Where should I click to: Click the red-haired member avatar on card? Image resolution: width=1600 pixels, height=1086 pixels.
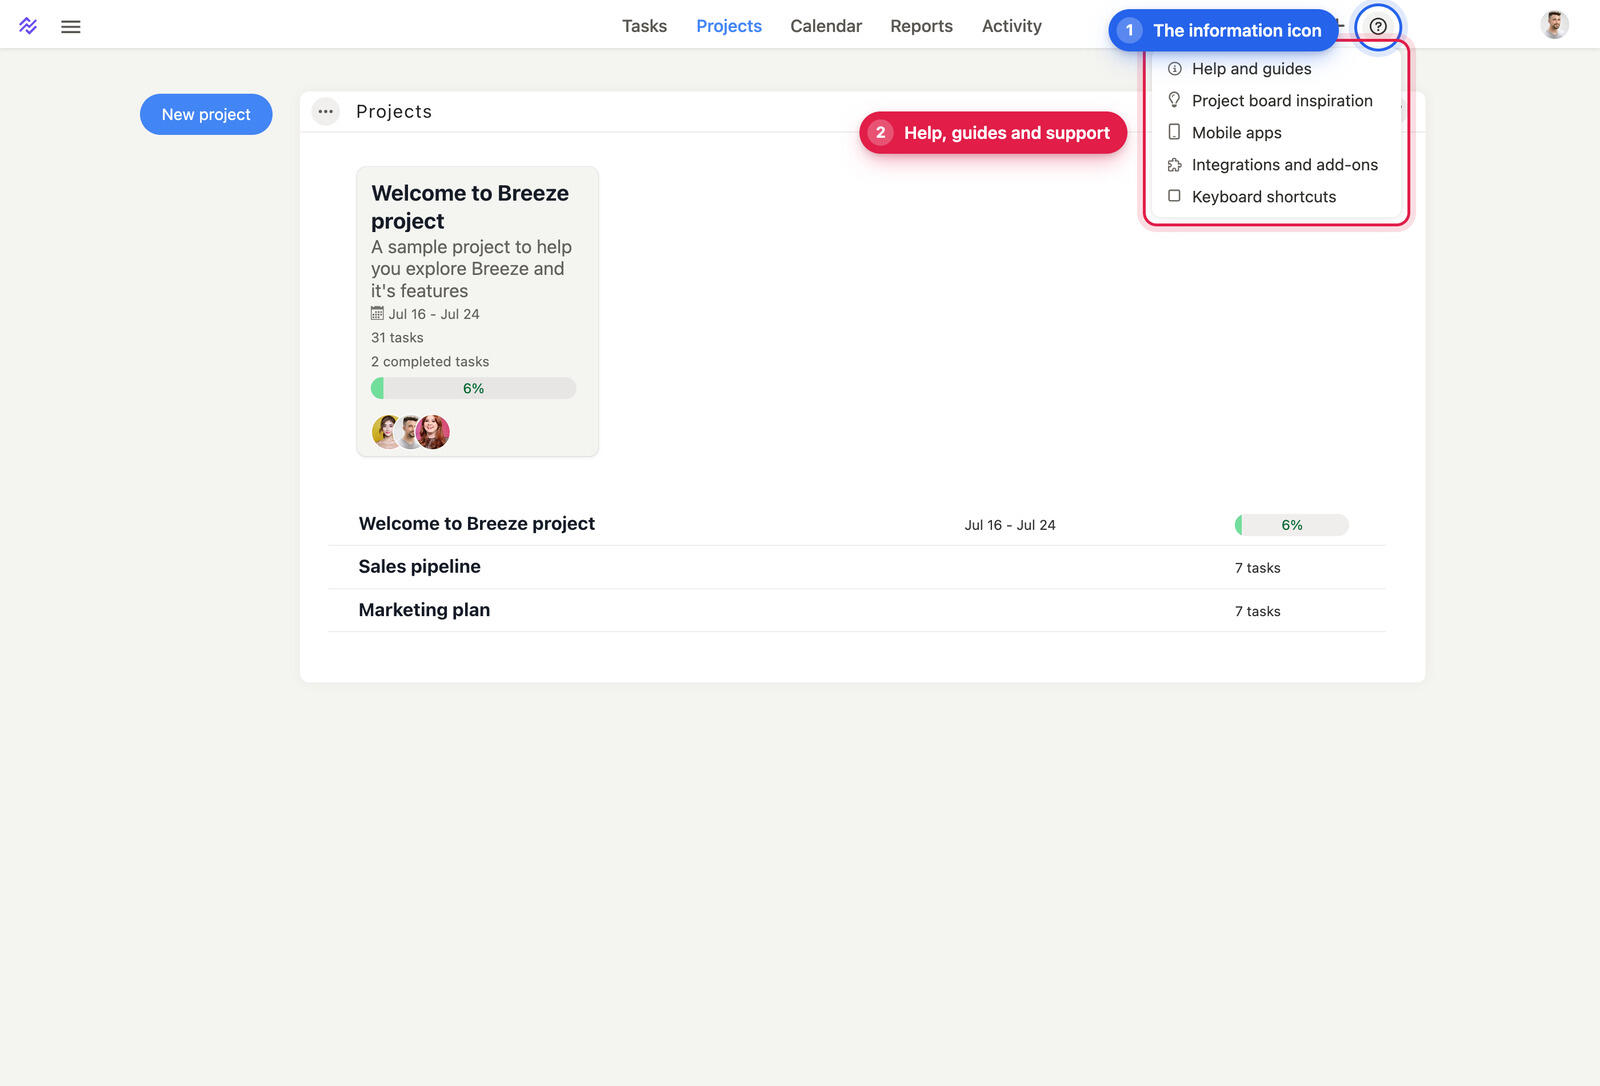[x=433, y=432]
